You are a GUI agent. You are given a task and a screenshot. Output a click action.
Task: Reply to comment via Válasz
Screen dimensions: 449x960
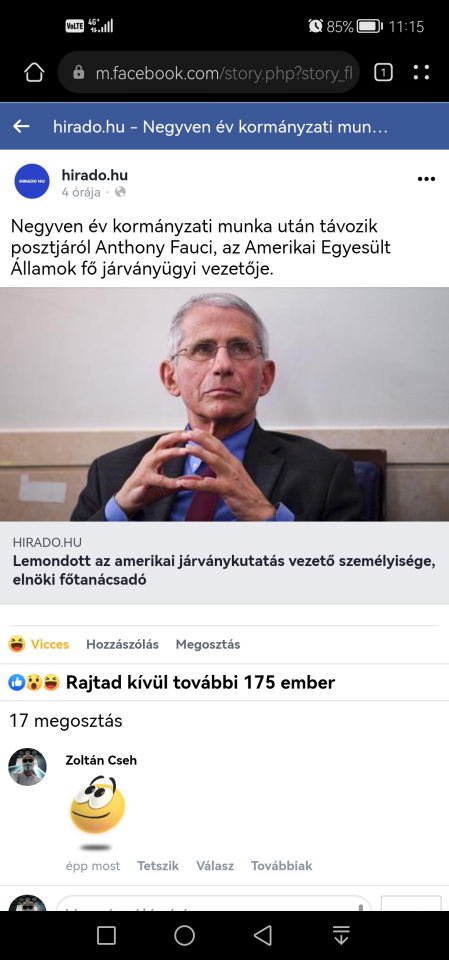215,866
